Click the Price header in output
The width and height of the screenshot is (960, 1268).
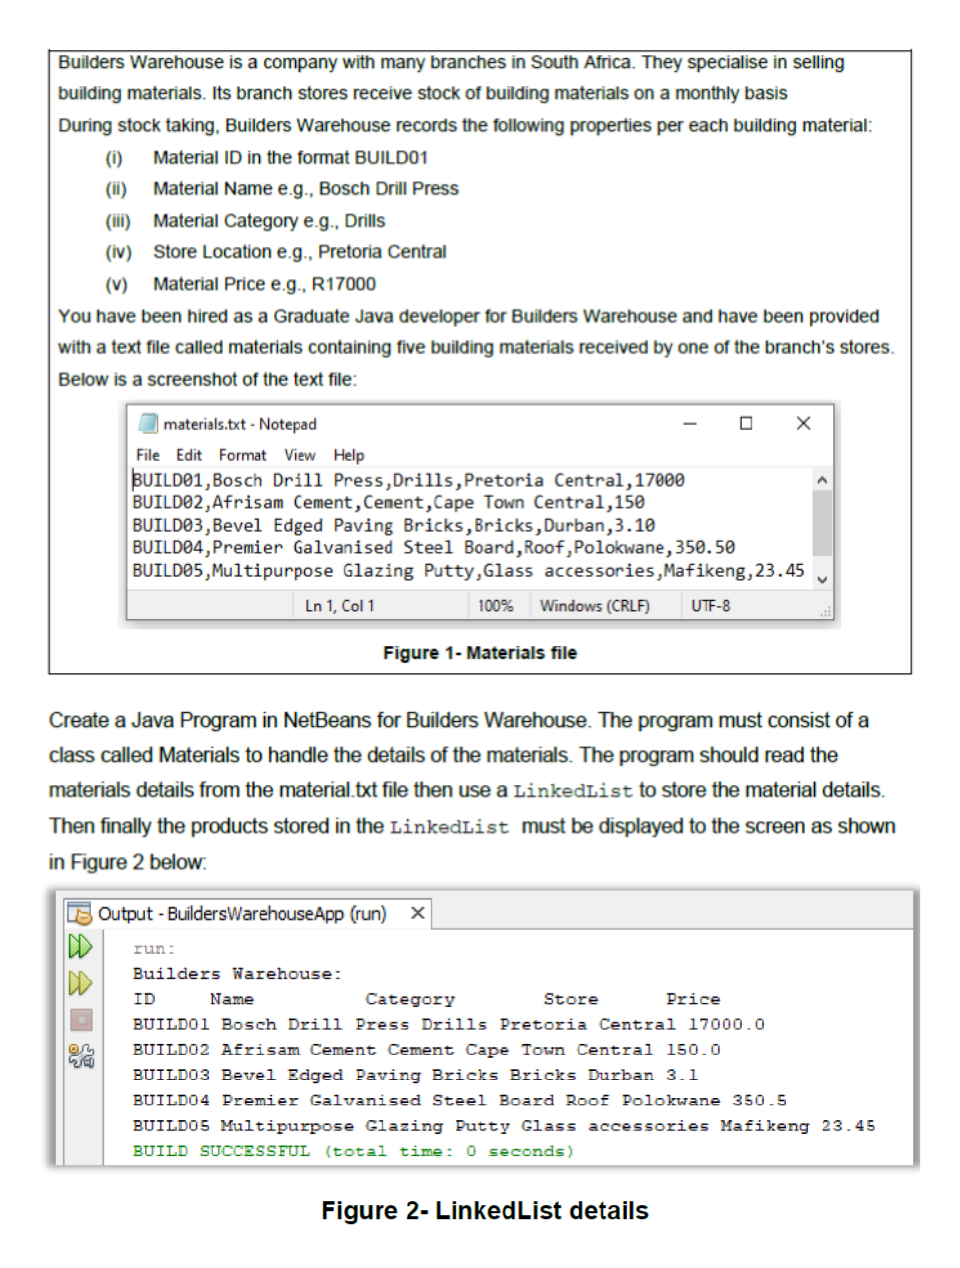693,998
